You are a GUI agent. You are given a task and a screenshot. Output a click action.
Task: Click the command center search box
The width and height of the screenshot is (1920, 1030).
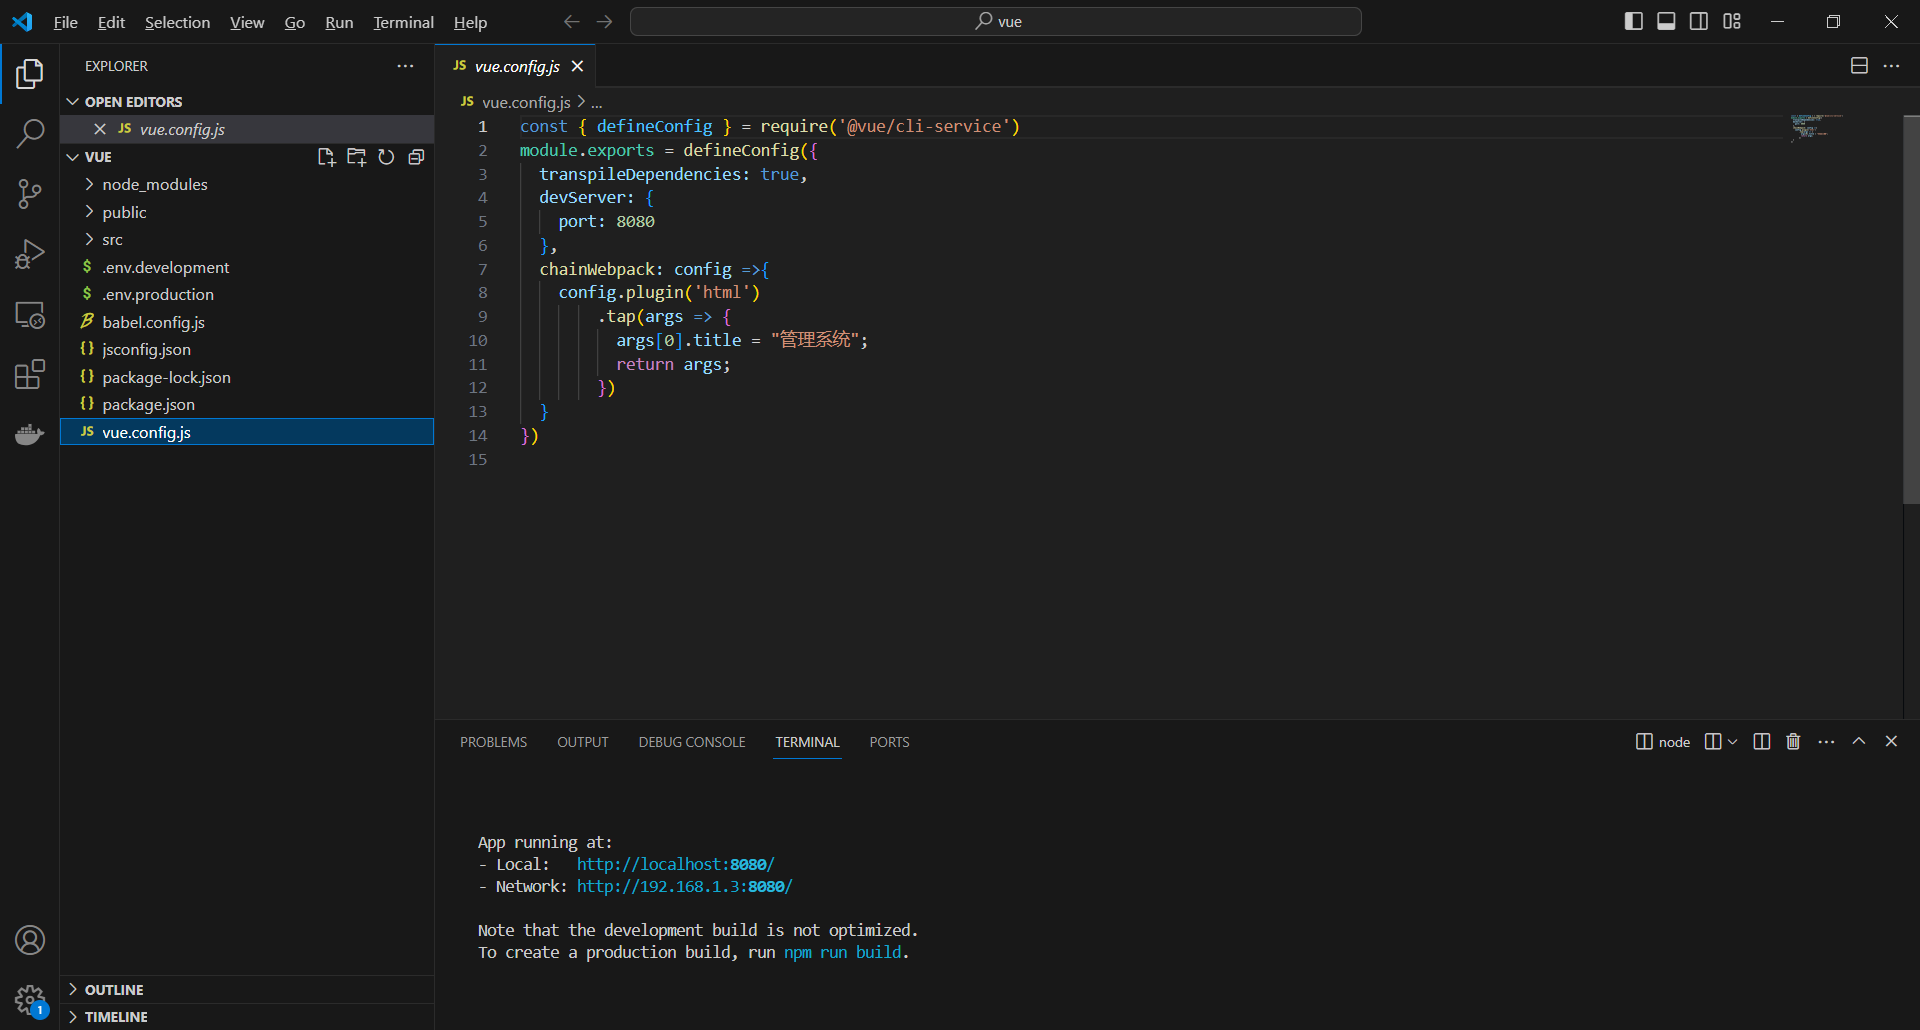996,22
